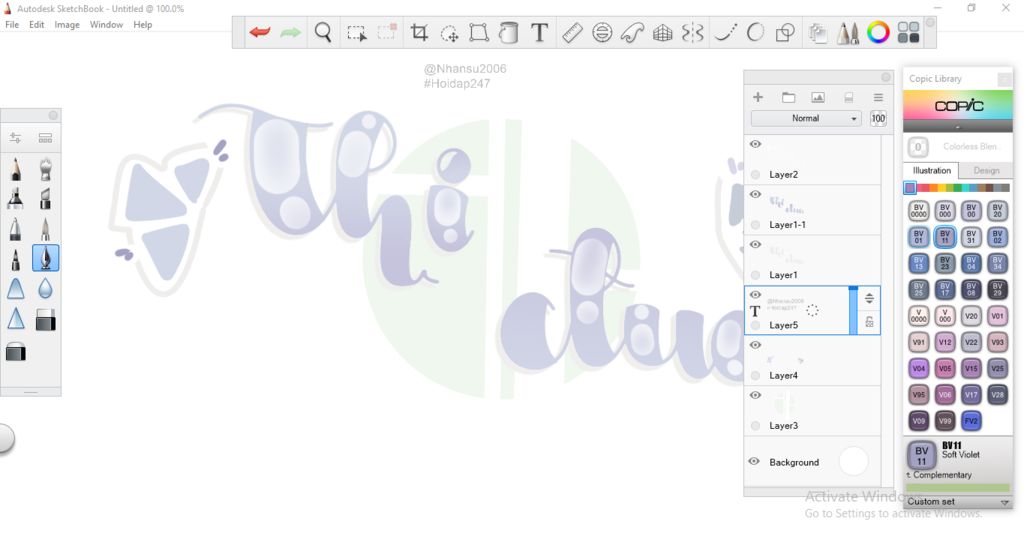Select the Predictive Stroke tool

tap(755, 32)
